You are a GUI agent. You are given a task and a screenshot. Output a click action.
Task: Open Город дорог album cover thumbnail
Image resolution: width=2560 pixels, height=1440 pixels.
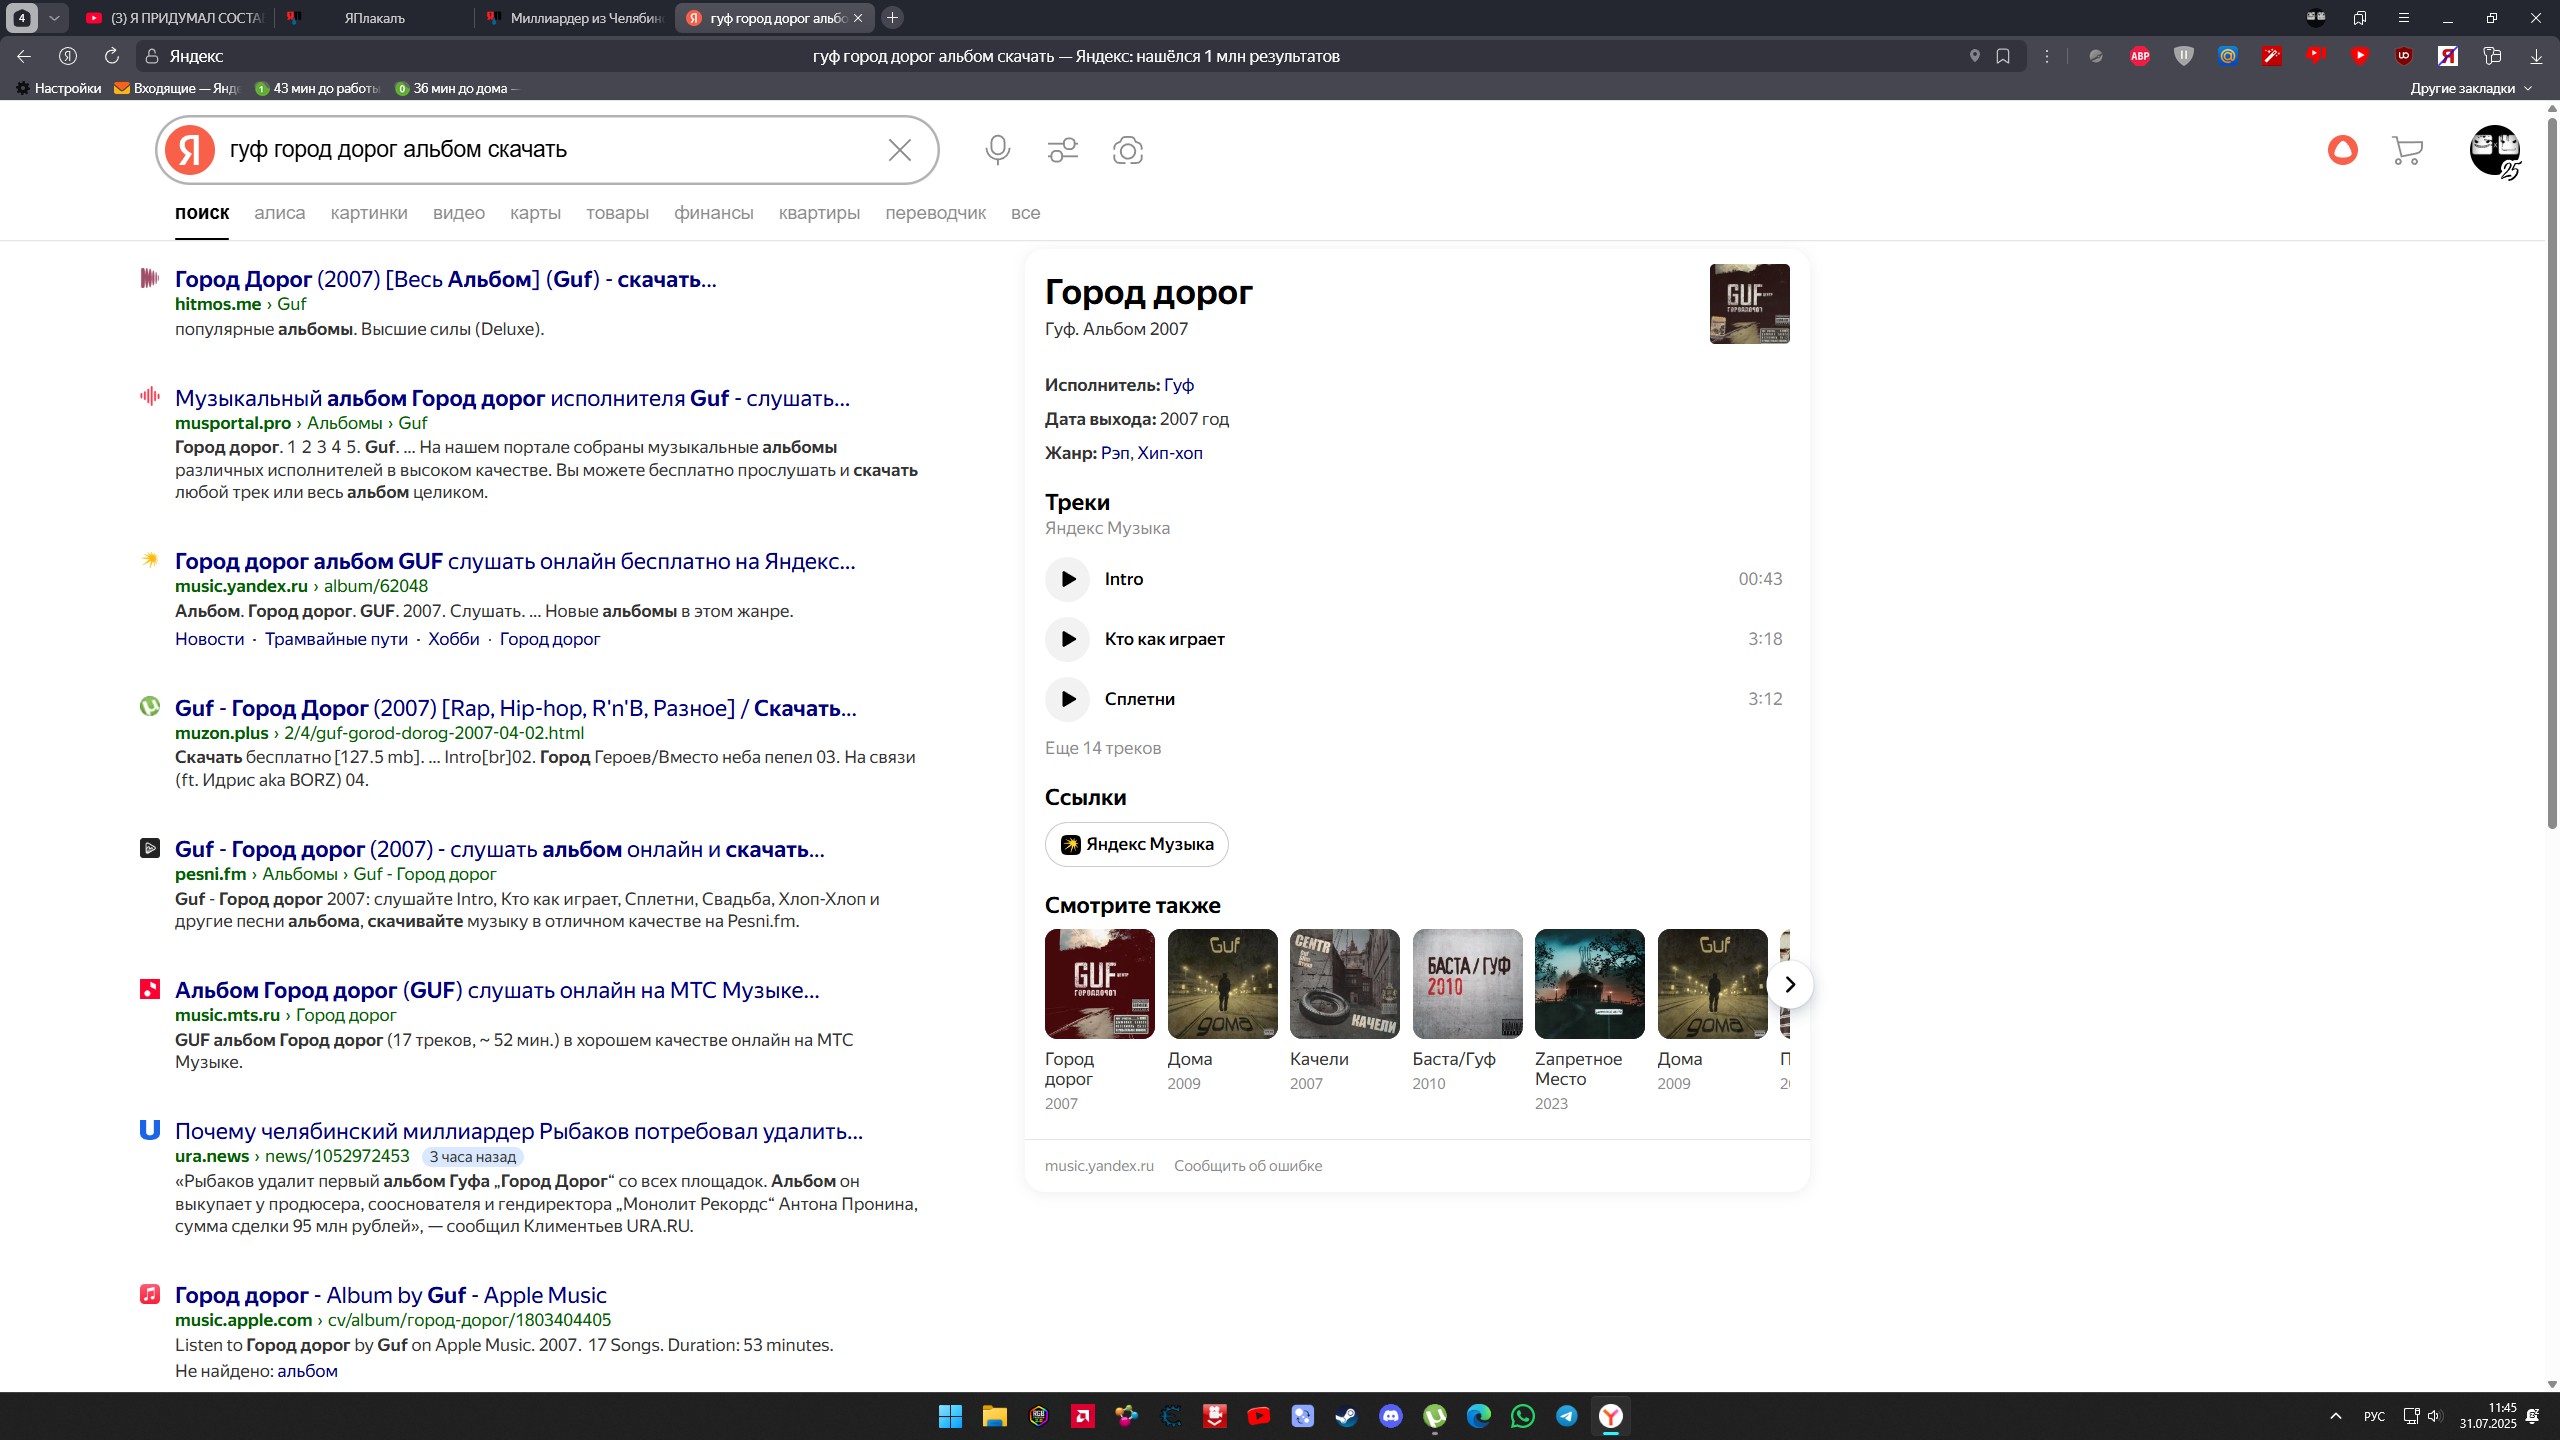[x=1749, y=304]
